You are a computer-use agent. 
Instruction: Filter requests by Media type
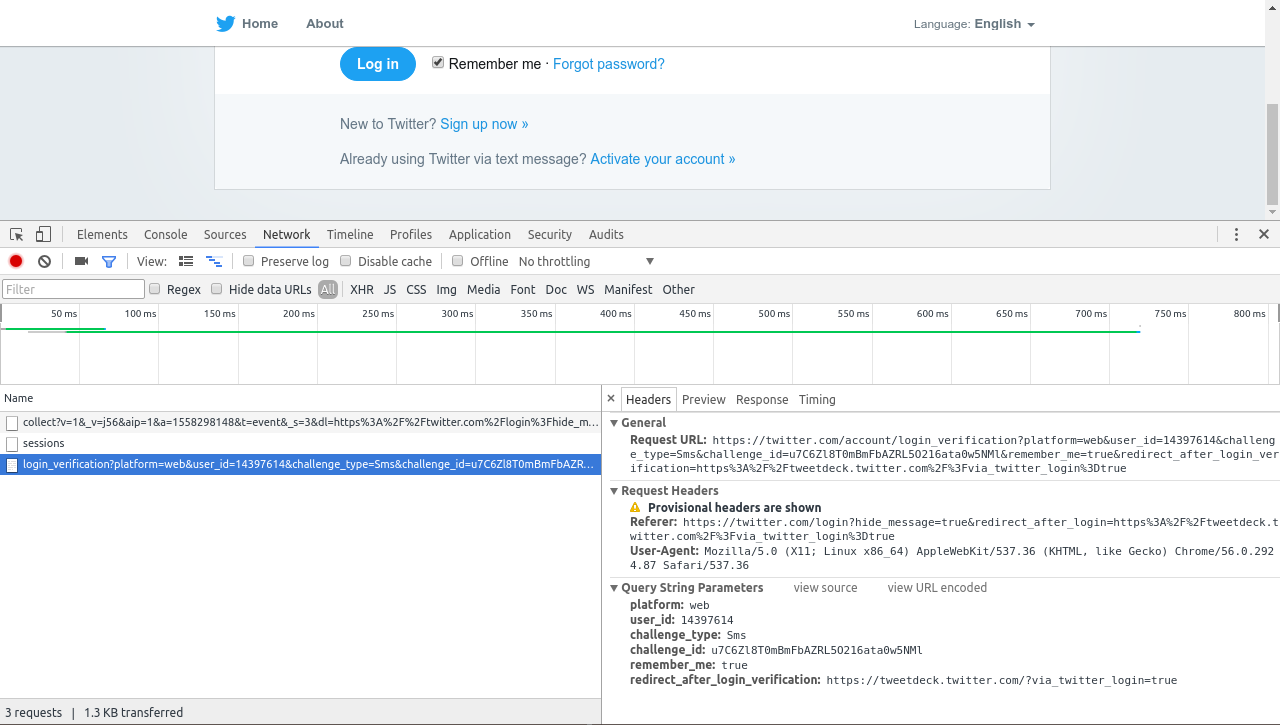(484, 289)
